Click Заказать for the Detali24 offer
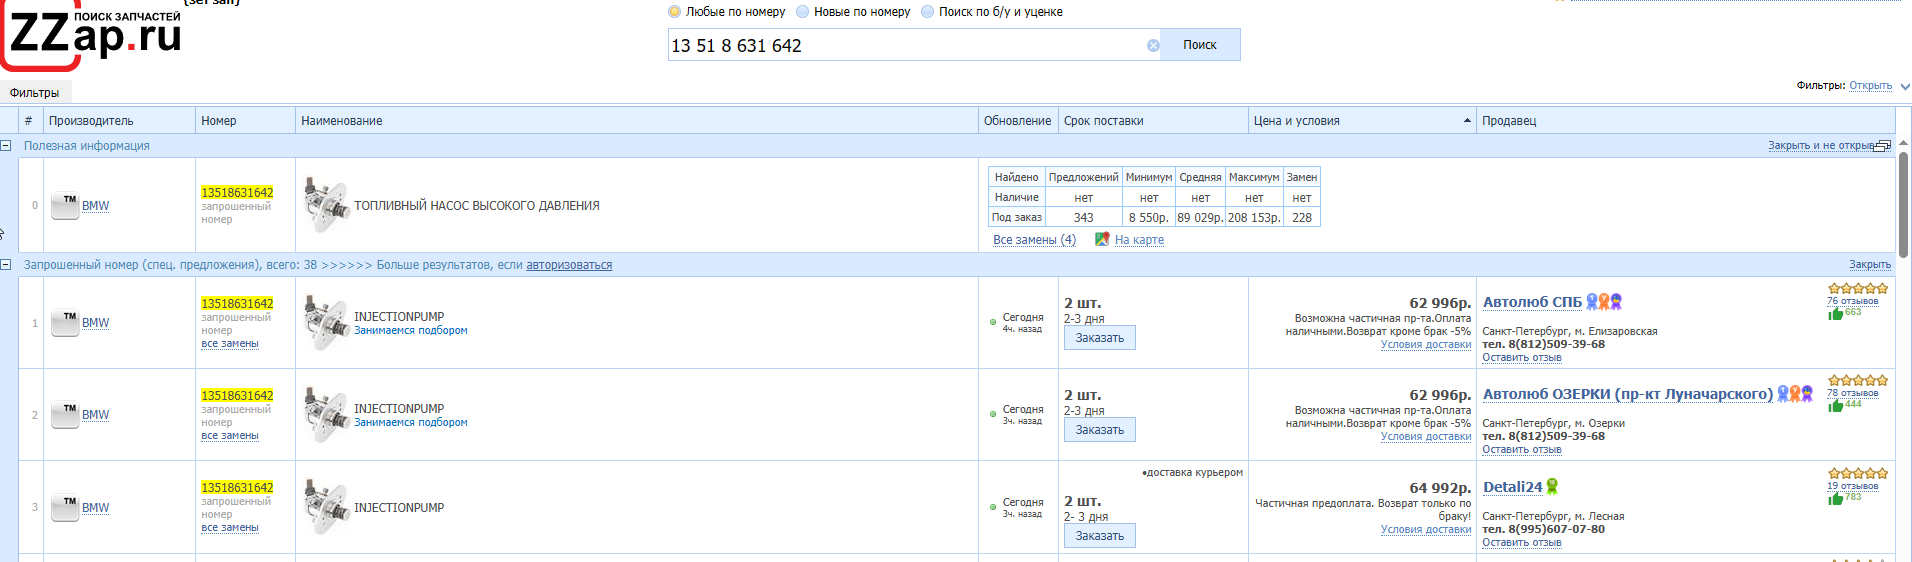 tap(1099, 536)
